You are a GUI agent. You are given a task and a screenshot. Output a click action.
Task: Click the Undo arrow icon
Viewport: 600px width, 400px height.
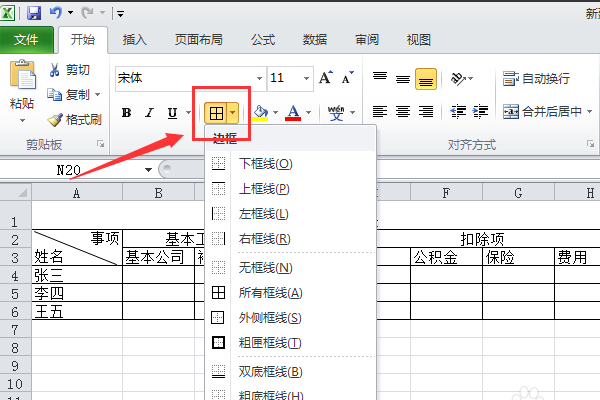55,13
